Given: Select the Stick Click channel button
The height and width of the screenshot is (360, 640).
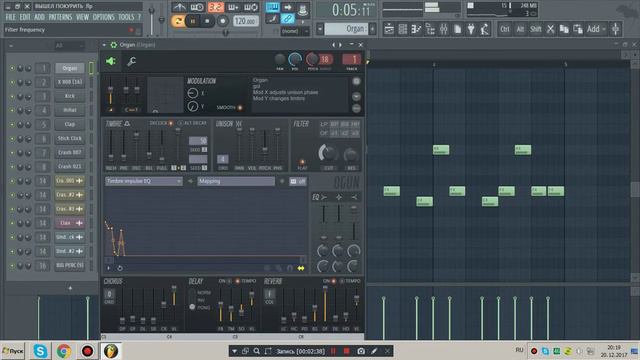Looking at the screenshot, I should pos(69,138).
